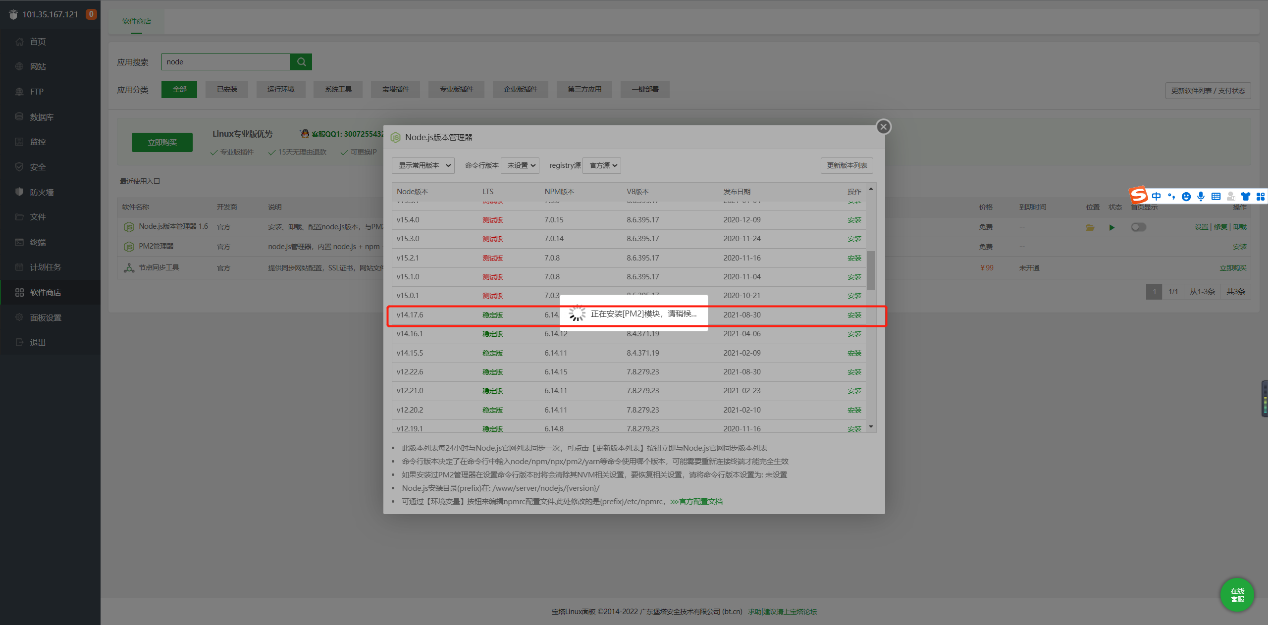Viewport: 1268px width, 625px height.
Task: Click the 更新版本列表 button
Action: [x=848, y=165]
